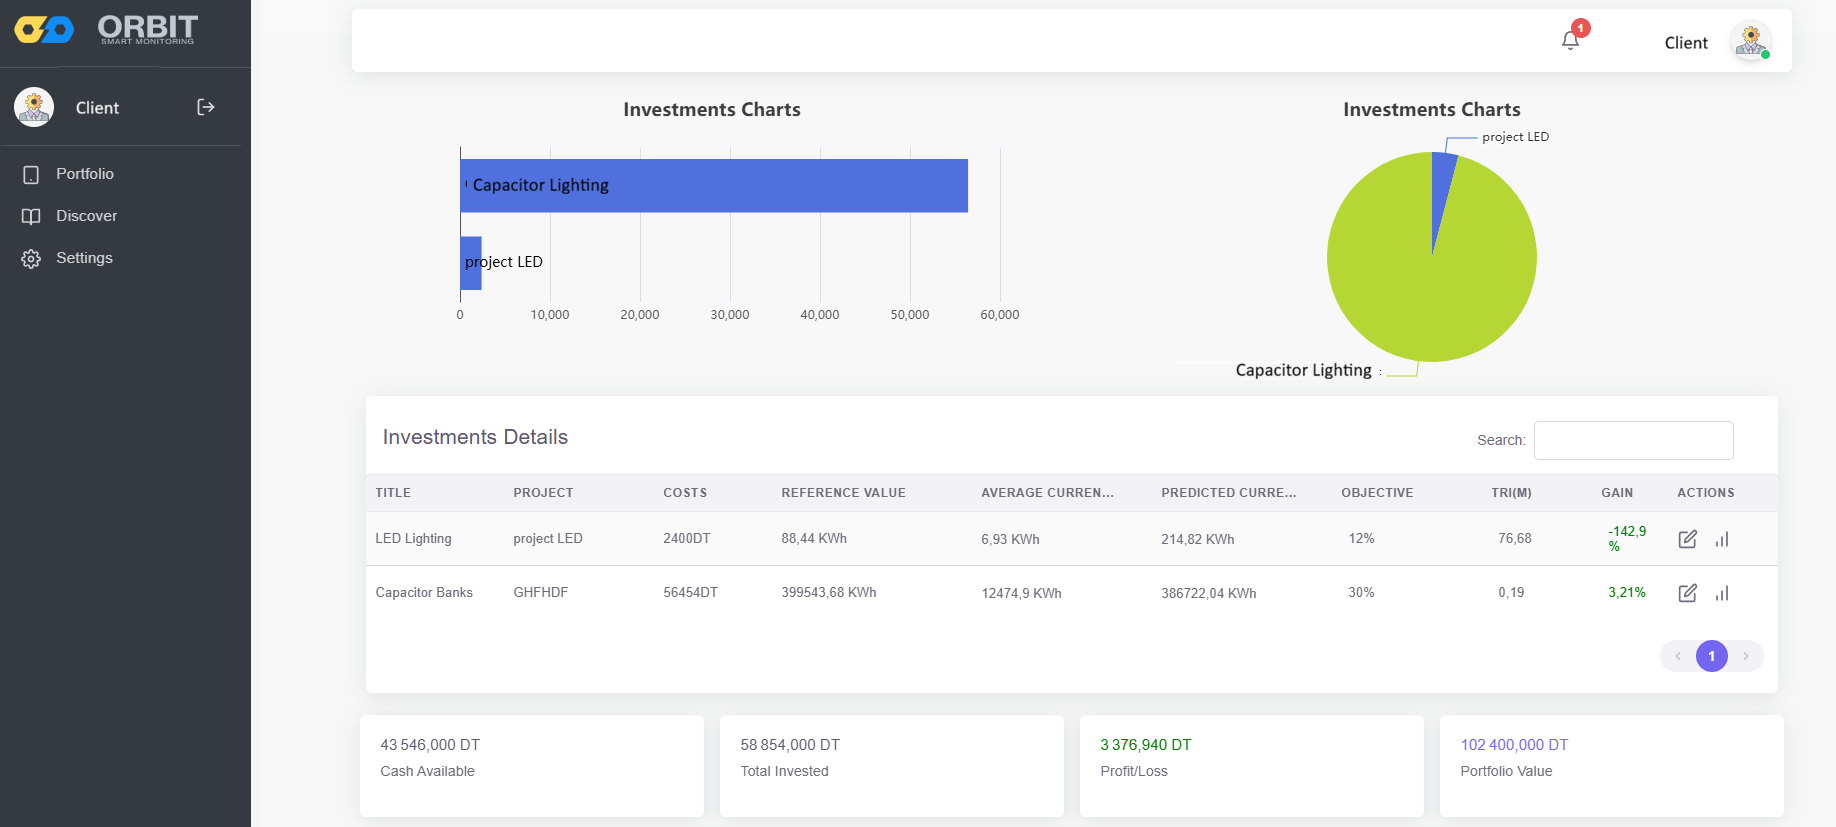Click the top-right Client avatar
Screen dimensions: 1836x827
coord(1750,42)
